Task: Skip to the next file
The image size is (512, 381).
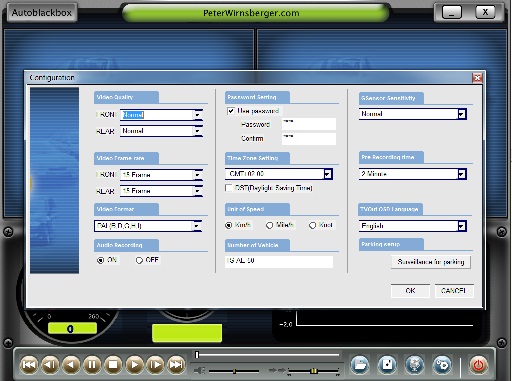Action: [x=176, y=365]
